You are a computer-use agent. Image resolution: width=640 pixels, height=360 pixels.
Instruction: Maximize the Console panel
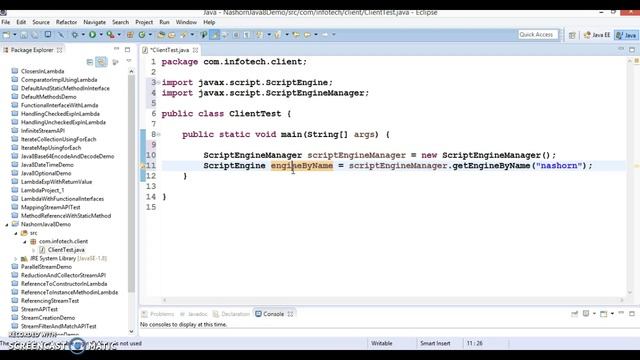tap(632, 313)
